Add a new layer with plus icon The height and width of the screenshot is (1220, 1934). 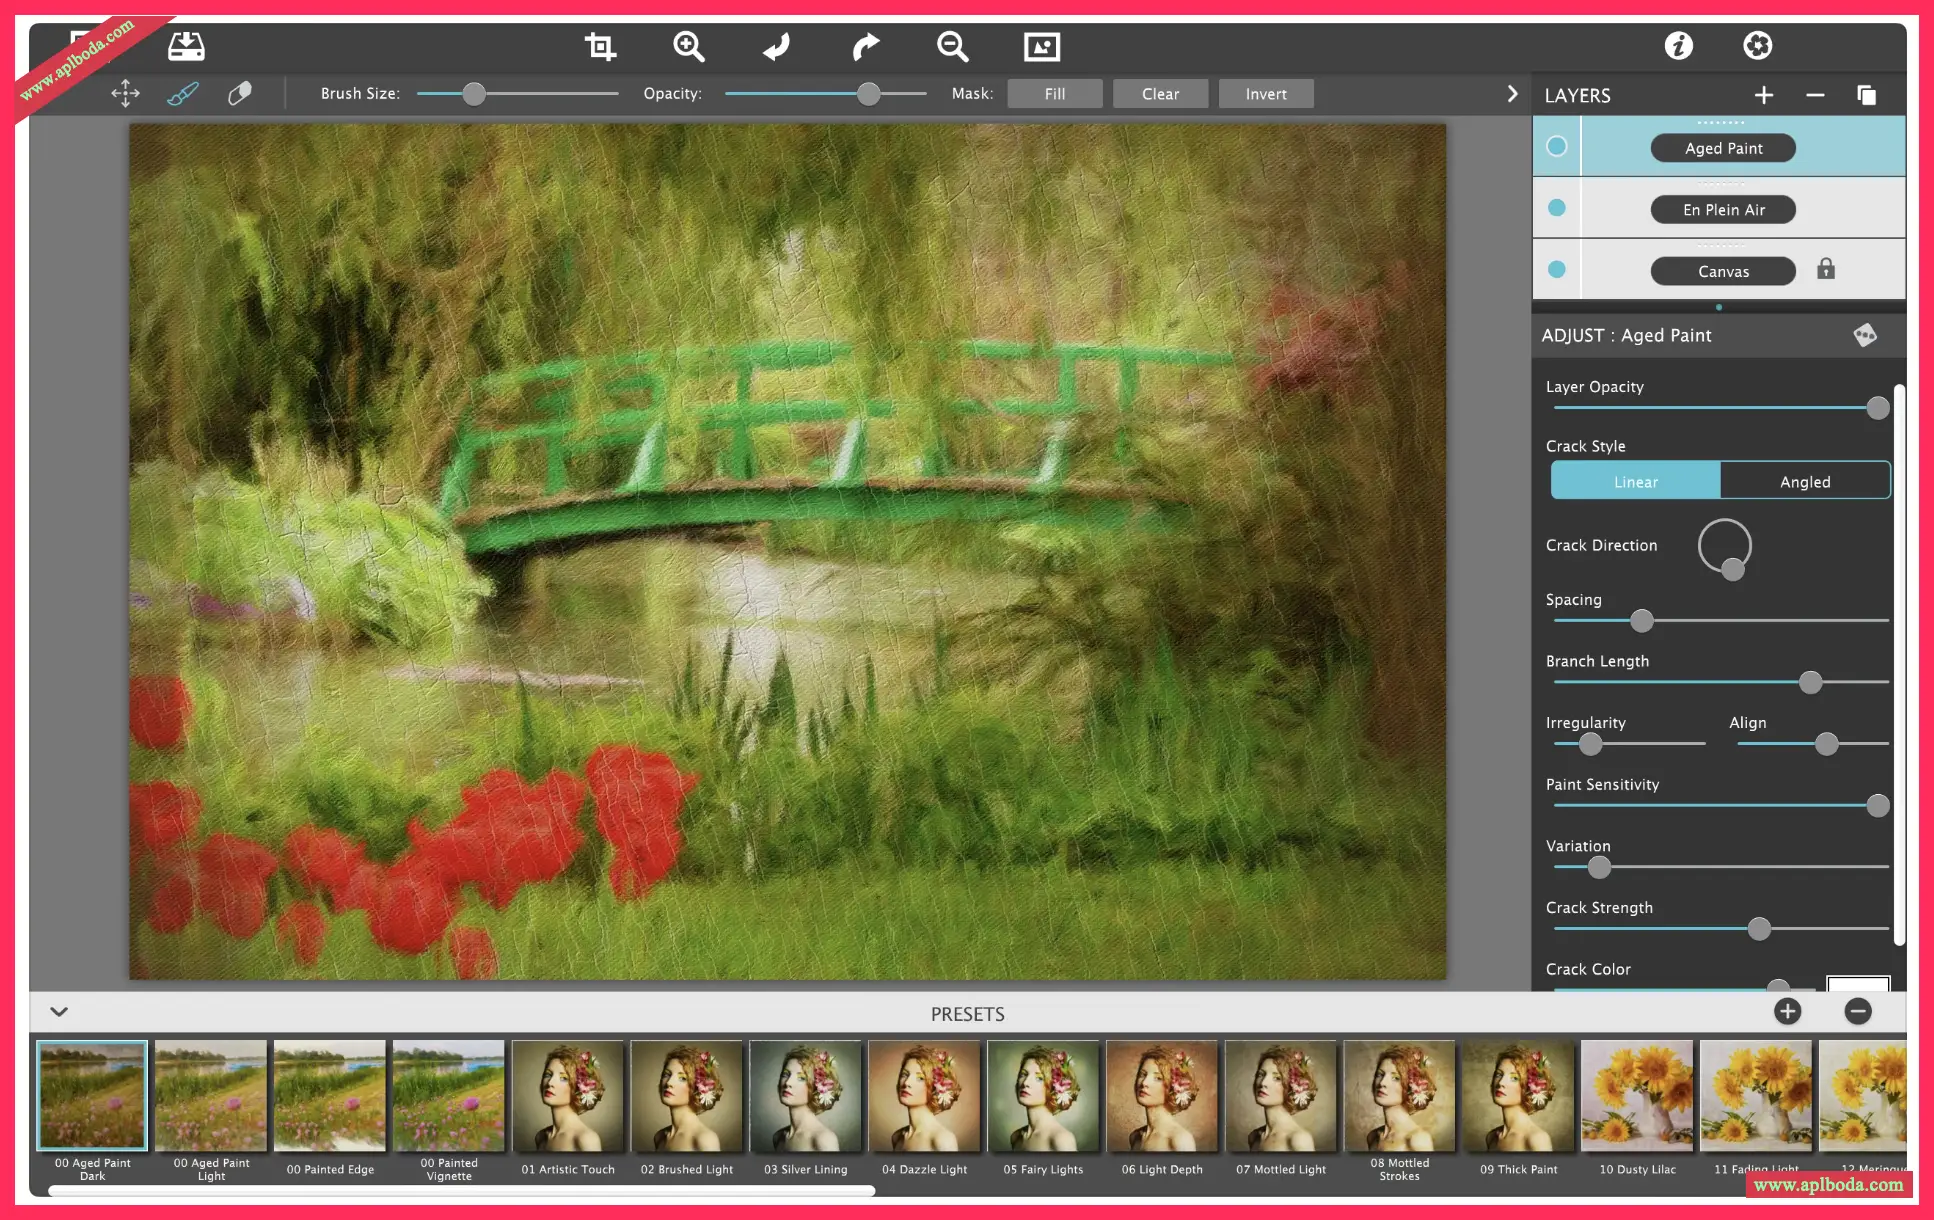(1764, 95)
